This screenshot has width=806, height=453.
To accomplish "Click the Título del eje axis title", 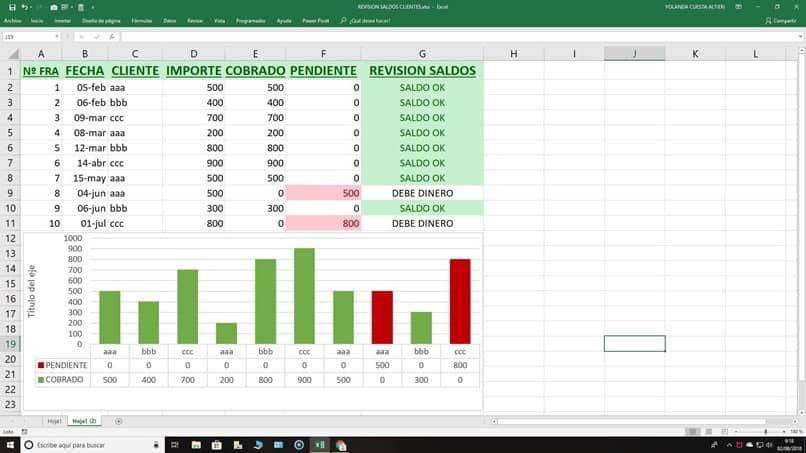I will pos(31,291).
